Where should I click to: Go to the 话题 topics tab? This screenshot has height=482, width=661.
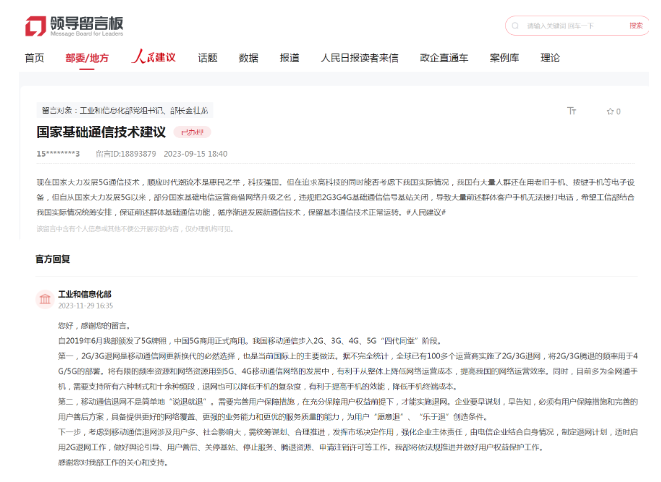pyautogui.click(x=207, y=58)
